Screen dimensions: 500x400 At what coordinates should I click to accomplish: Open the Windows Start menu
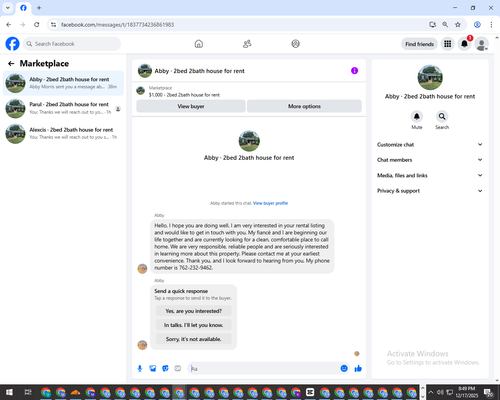9,392
